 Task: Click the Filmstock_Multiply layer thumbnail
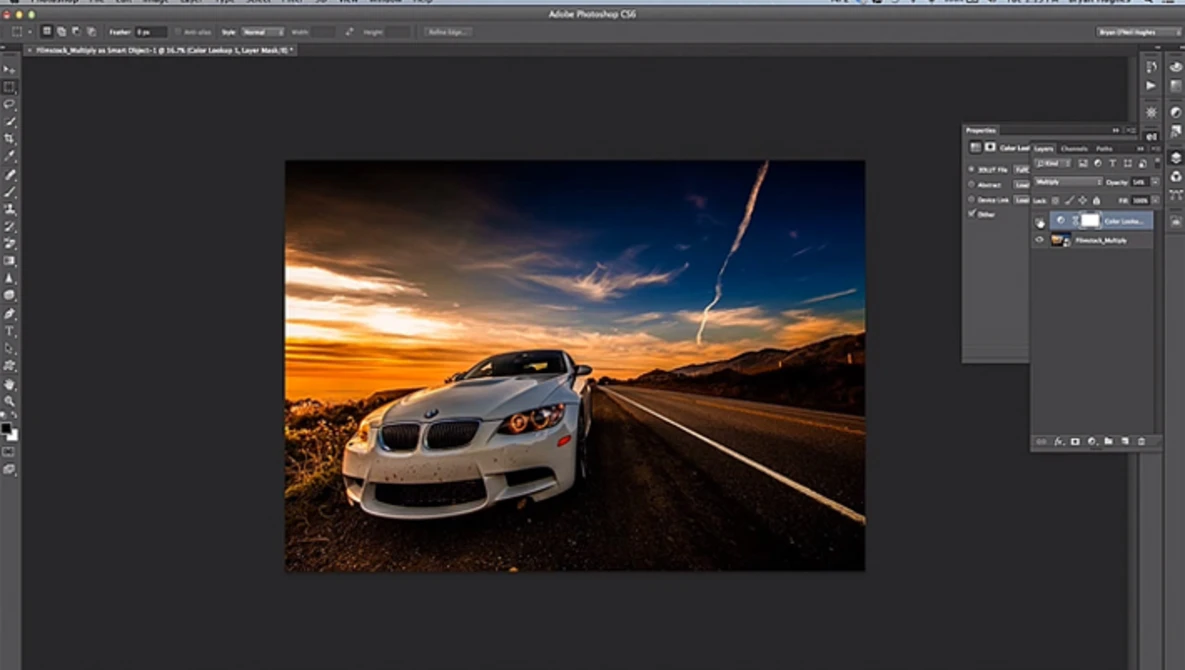tap(1060, 240)
